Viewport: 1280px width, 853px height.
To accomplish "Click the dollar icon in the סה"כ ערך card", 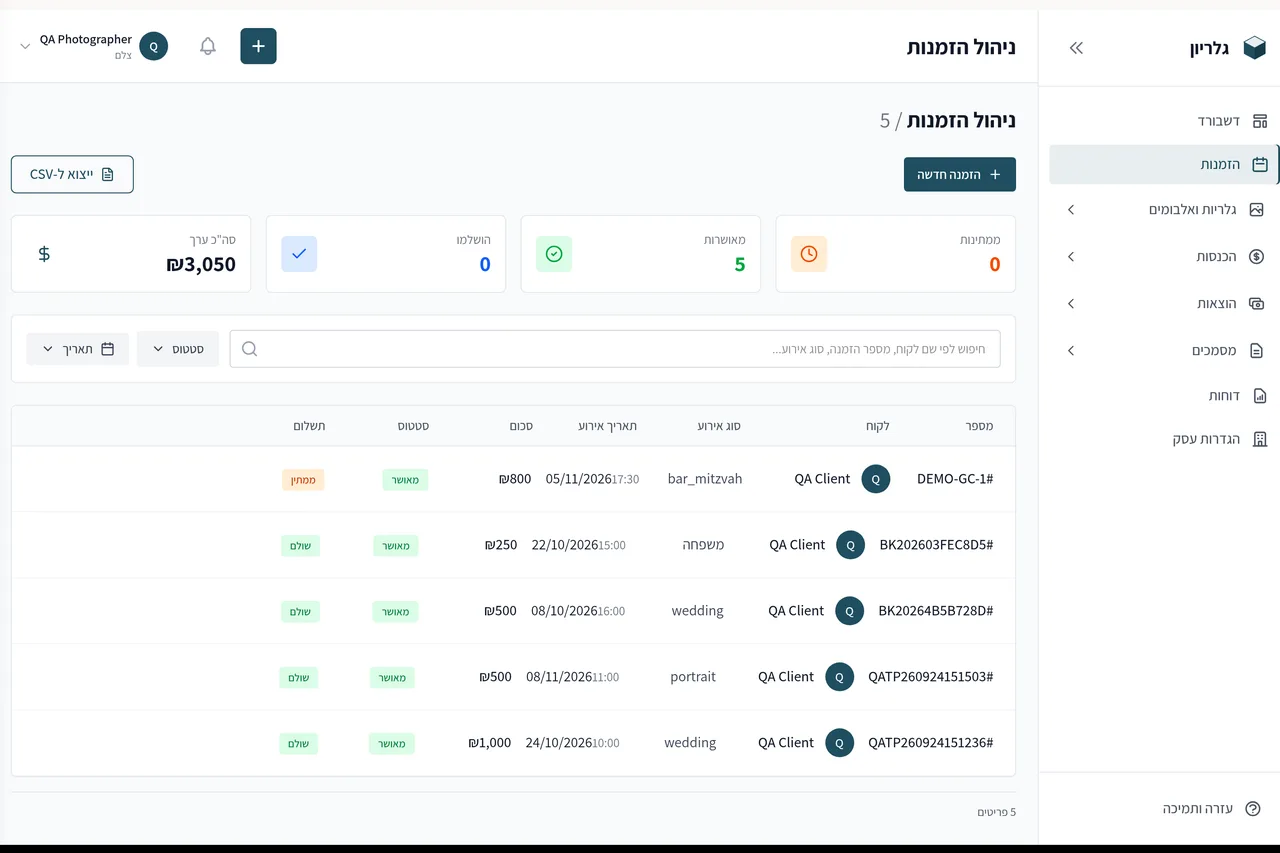I will click(x=44, y=254).
